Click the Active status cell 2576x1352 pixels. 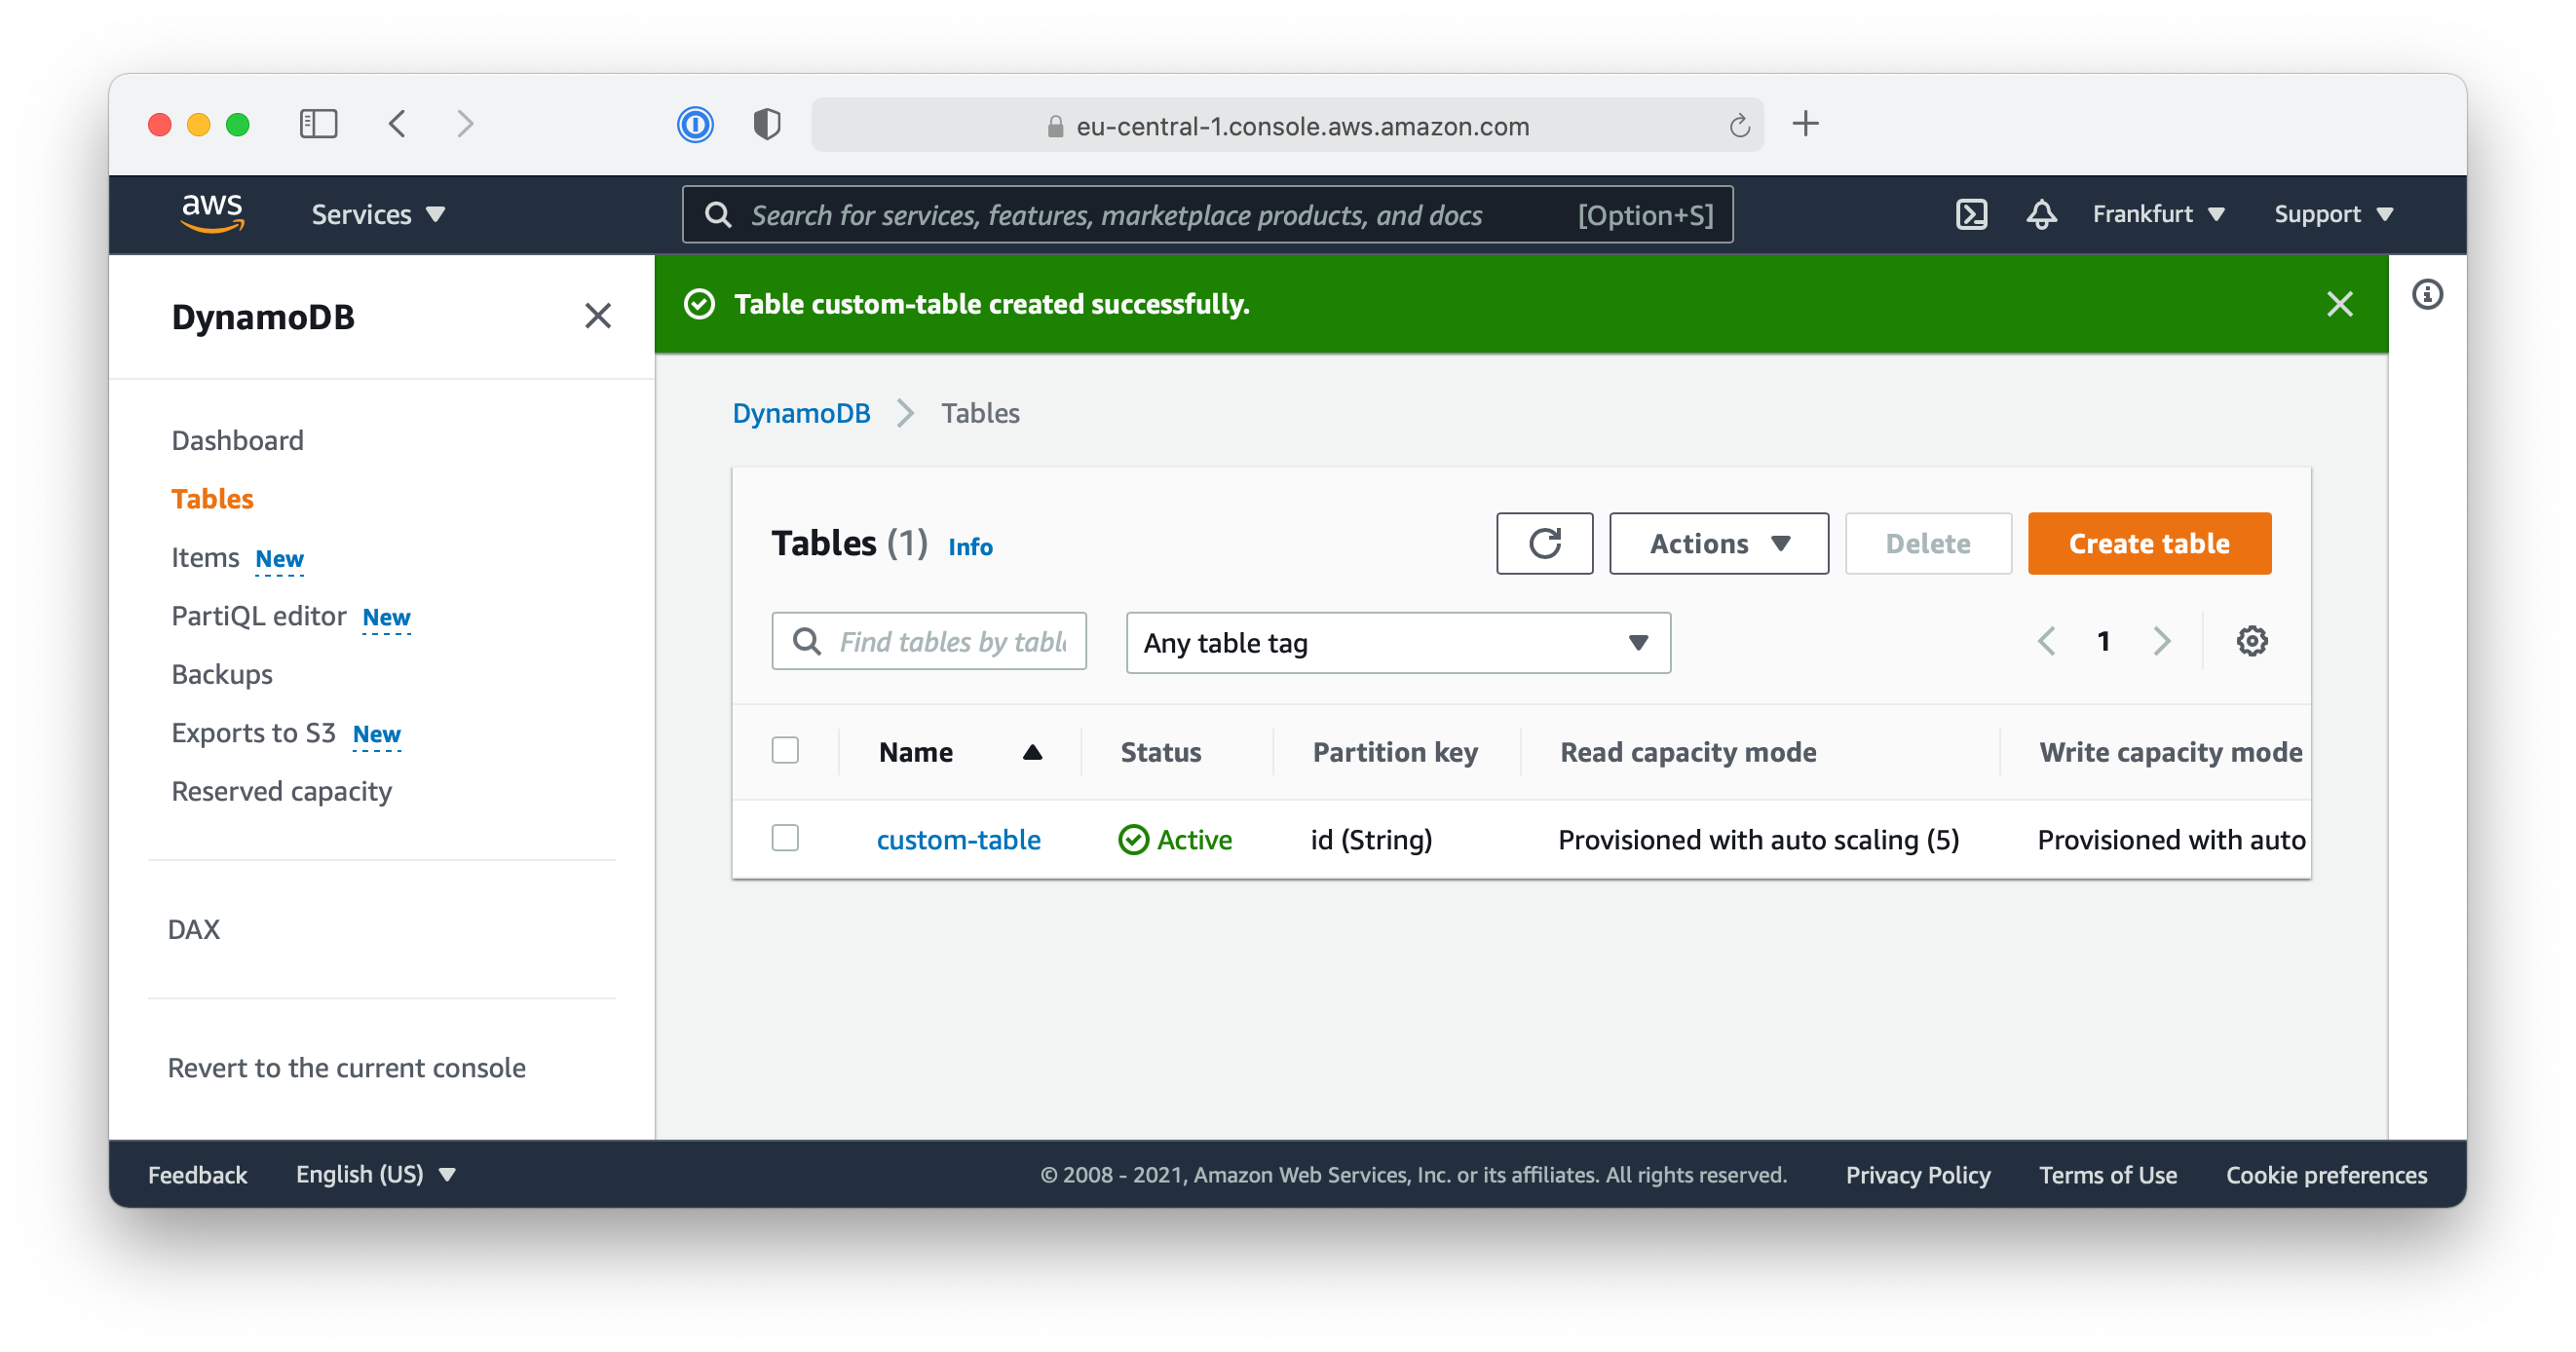(1174, 839)
